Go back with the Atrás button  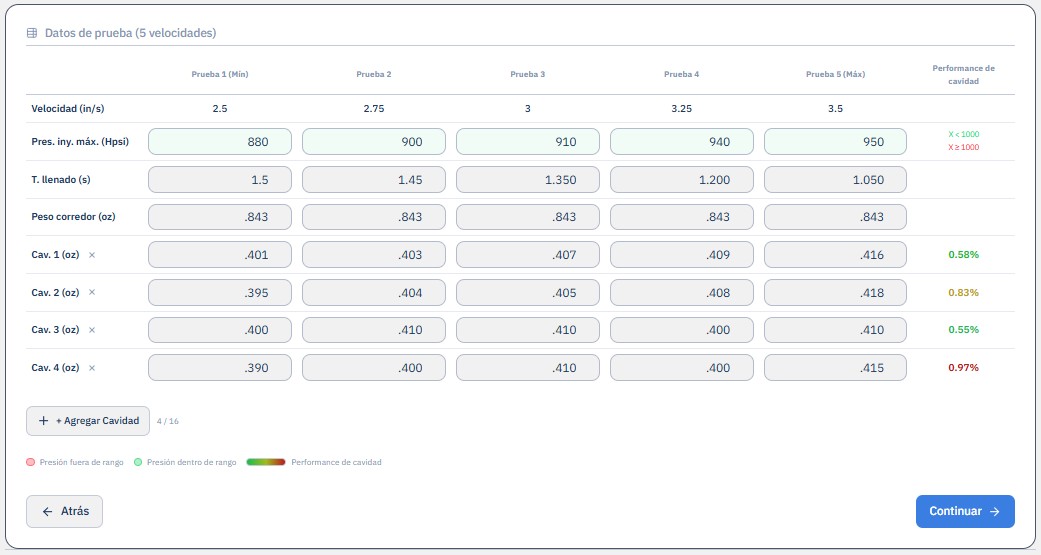64,511
